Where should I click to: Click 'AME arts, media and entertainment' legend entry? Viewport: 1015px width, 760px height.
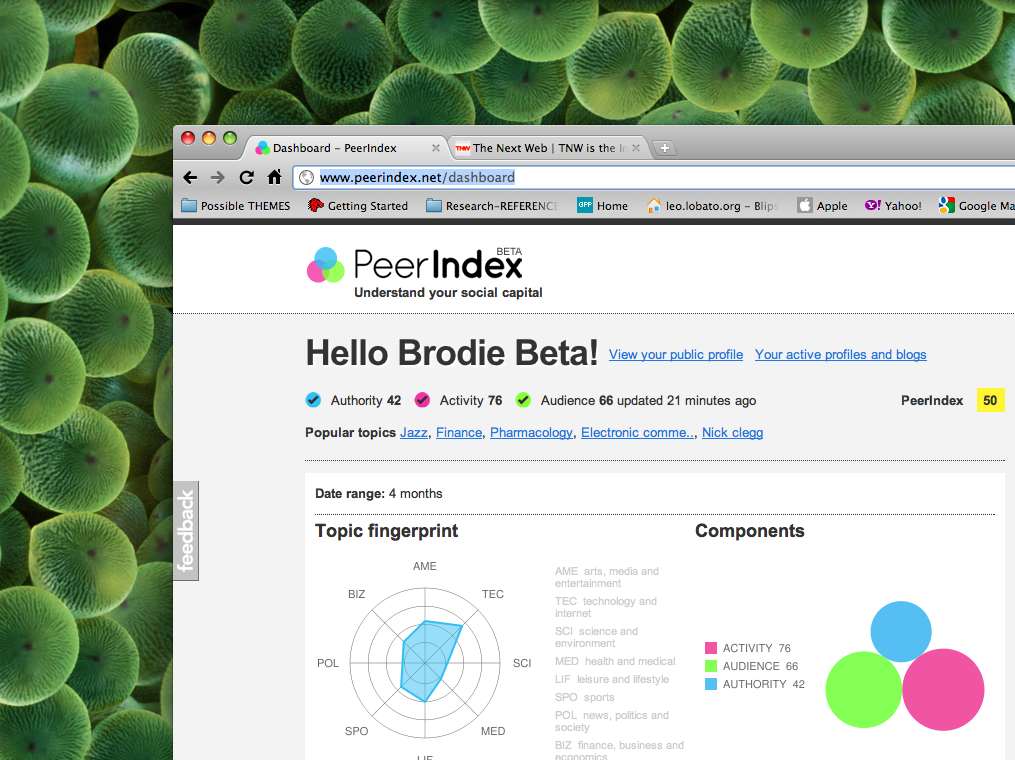[607, 577]
